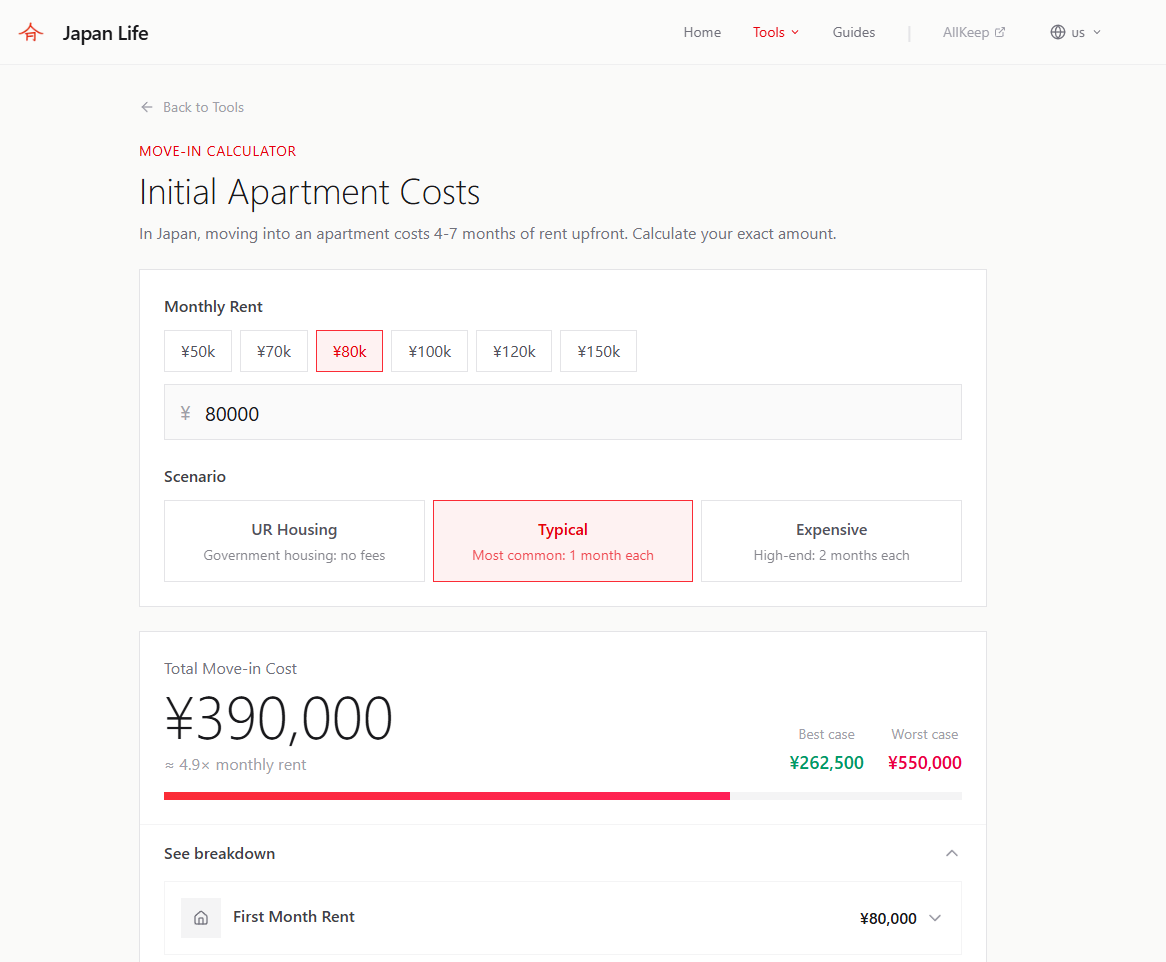Select the Expensive scenario

click(x=831, y=540)
